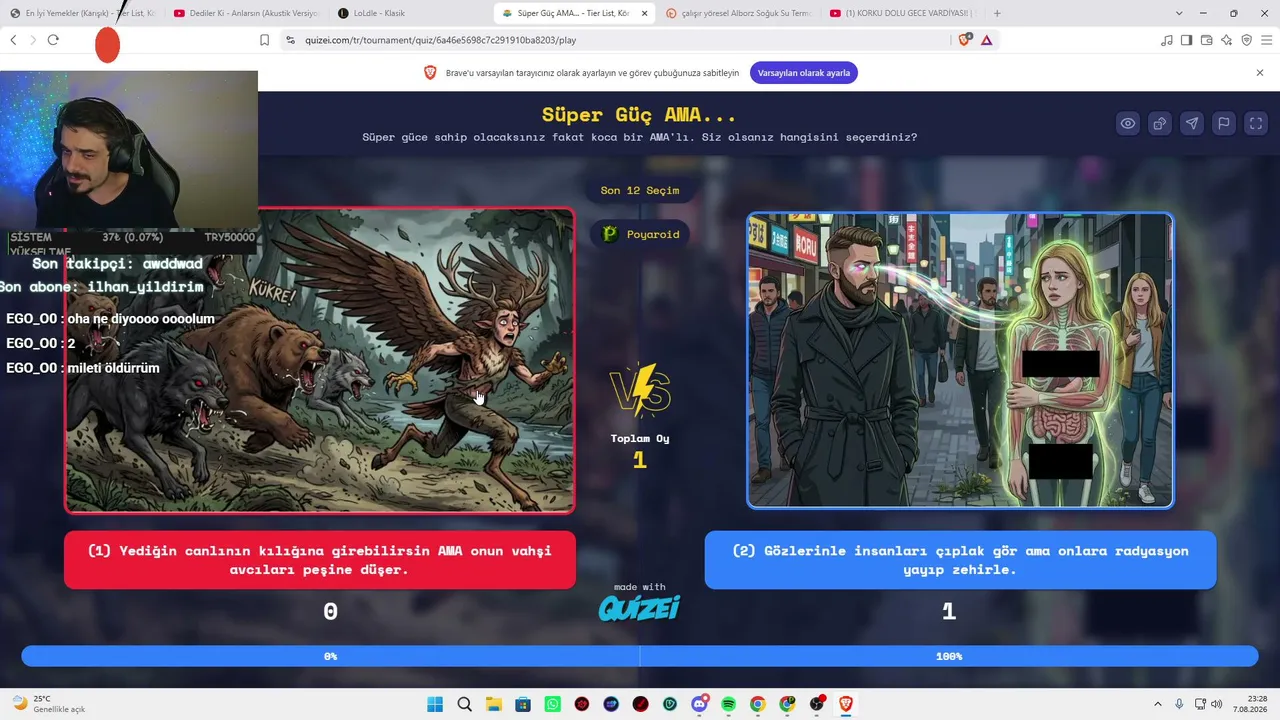Image resolution: width=1280 pixels, height=720 pixels.
Task: Bookmark this page
Action: coord(264,40)
